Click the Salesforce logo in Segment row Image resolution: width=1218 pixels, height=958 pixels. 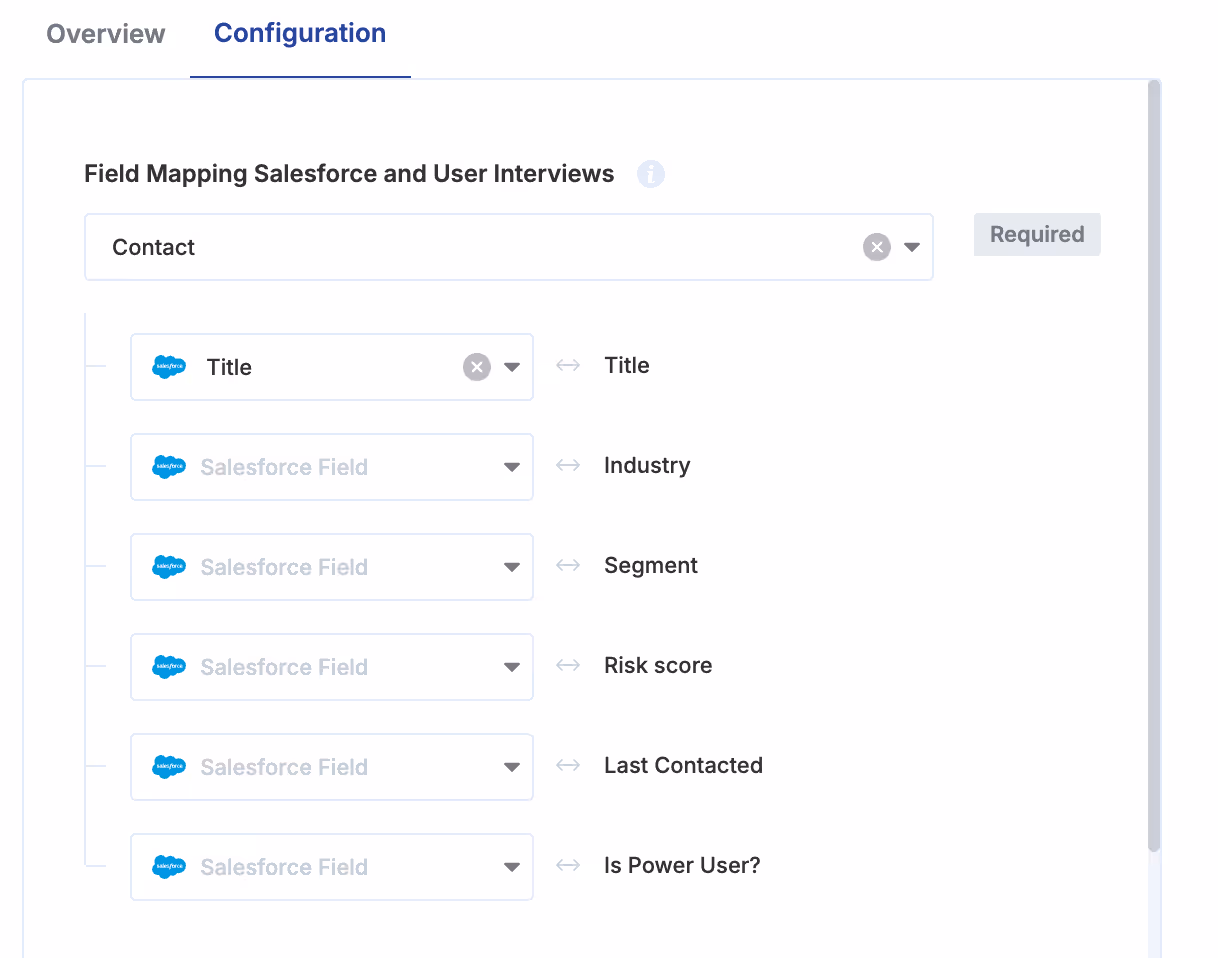pos(169,567)
